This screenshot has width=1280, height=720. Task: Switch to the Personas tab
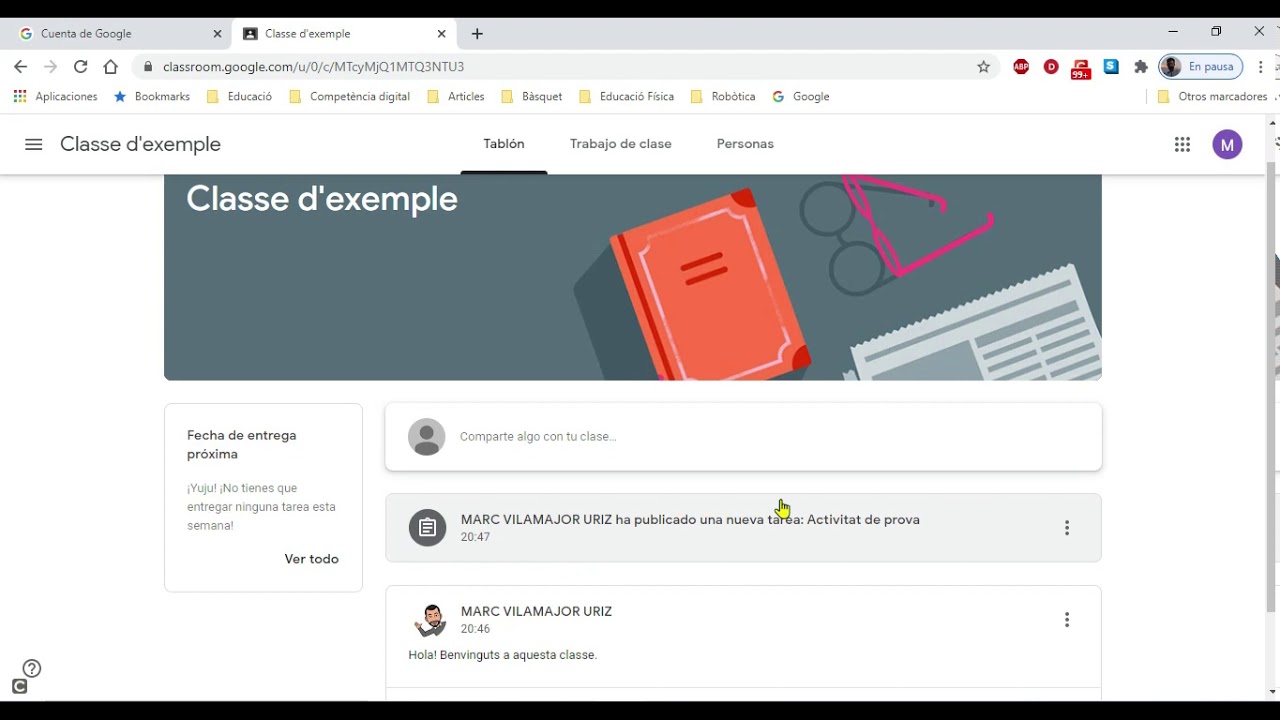tap(745, 144)
